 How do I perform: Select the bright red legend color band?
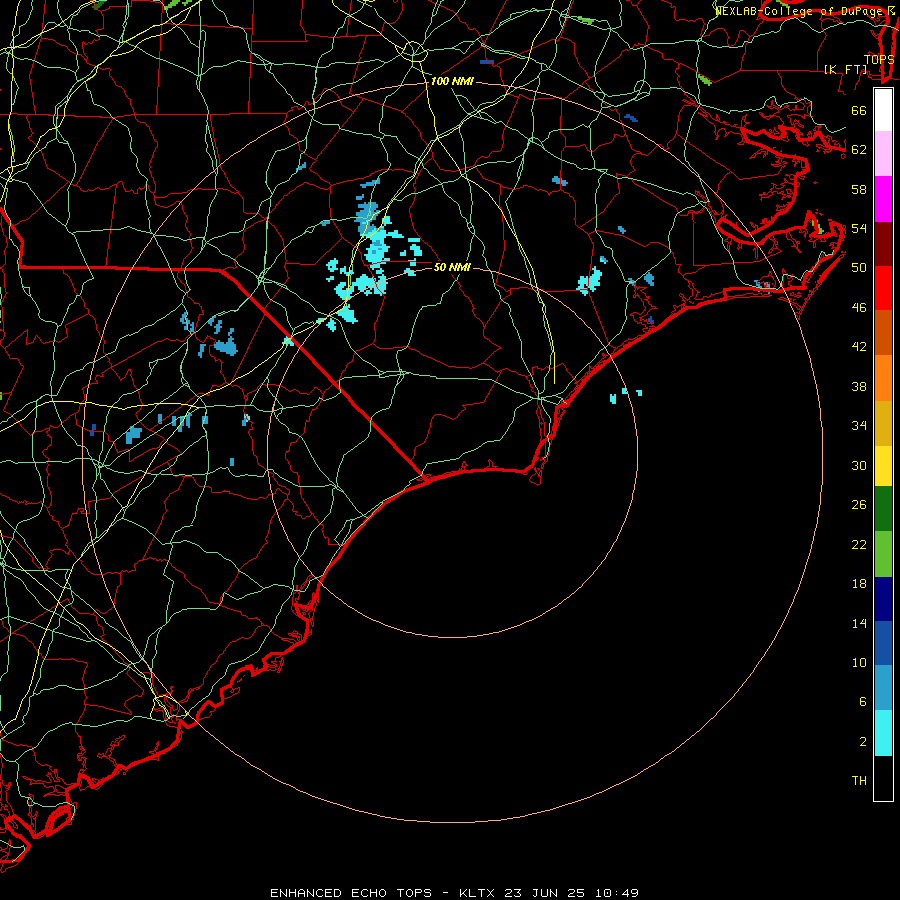[883, 288]
